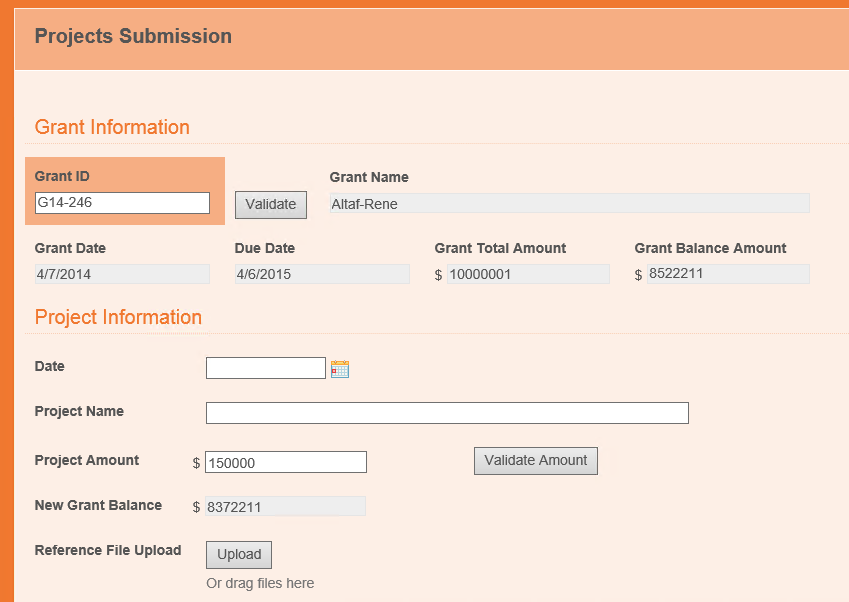Click the Grant Total Amount field
849x602 pixels.
tap(528, 274)
